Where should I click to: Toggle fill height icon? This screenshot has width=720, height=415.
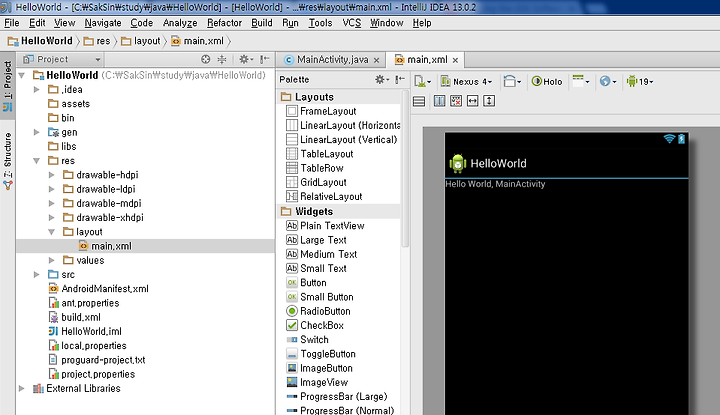(x=489, y=101)
